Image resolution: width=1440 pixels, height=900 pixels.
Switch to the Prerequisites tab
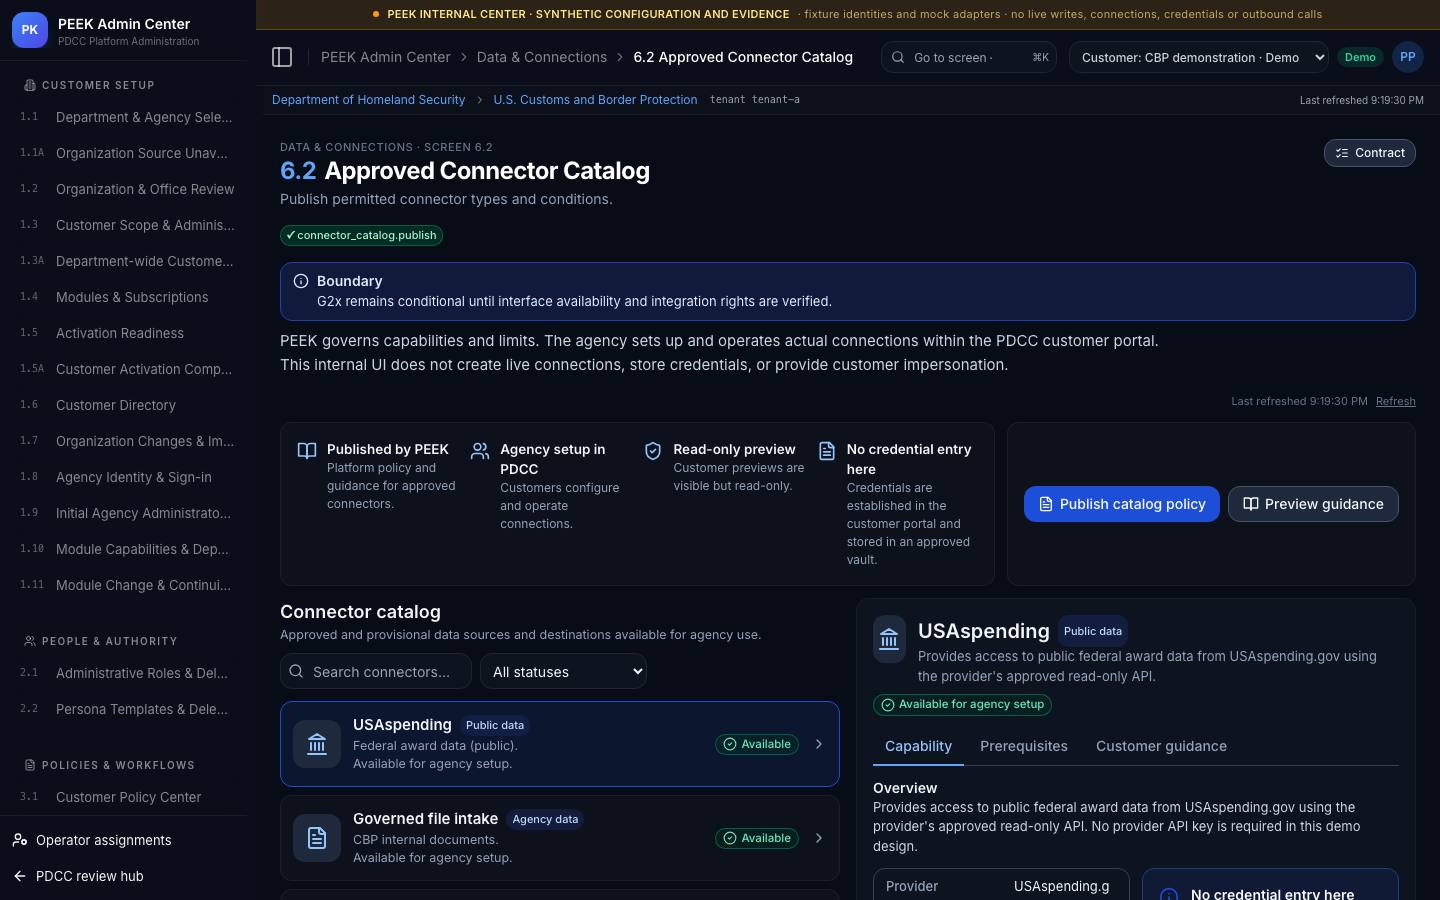tap(1024, 746)
